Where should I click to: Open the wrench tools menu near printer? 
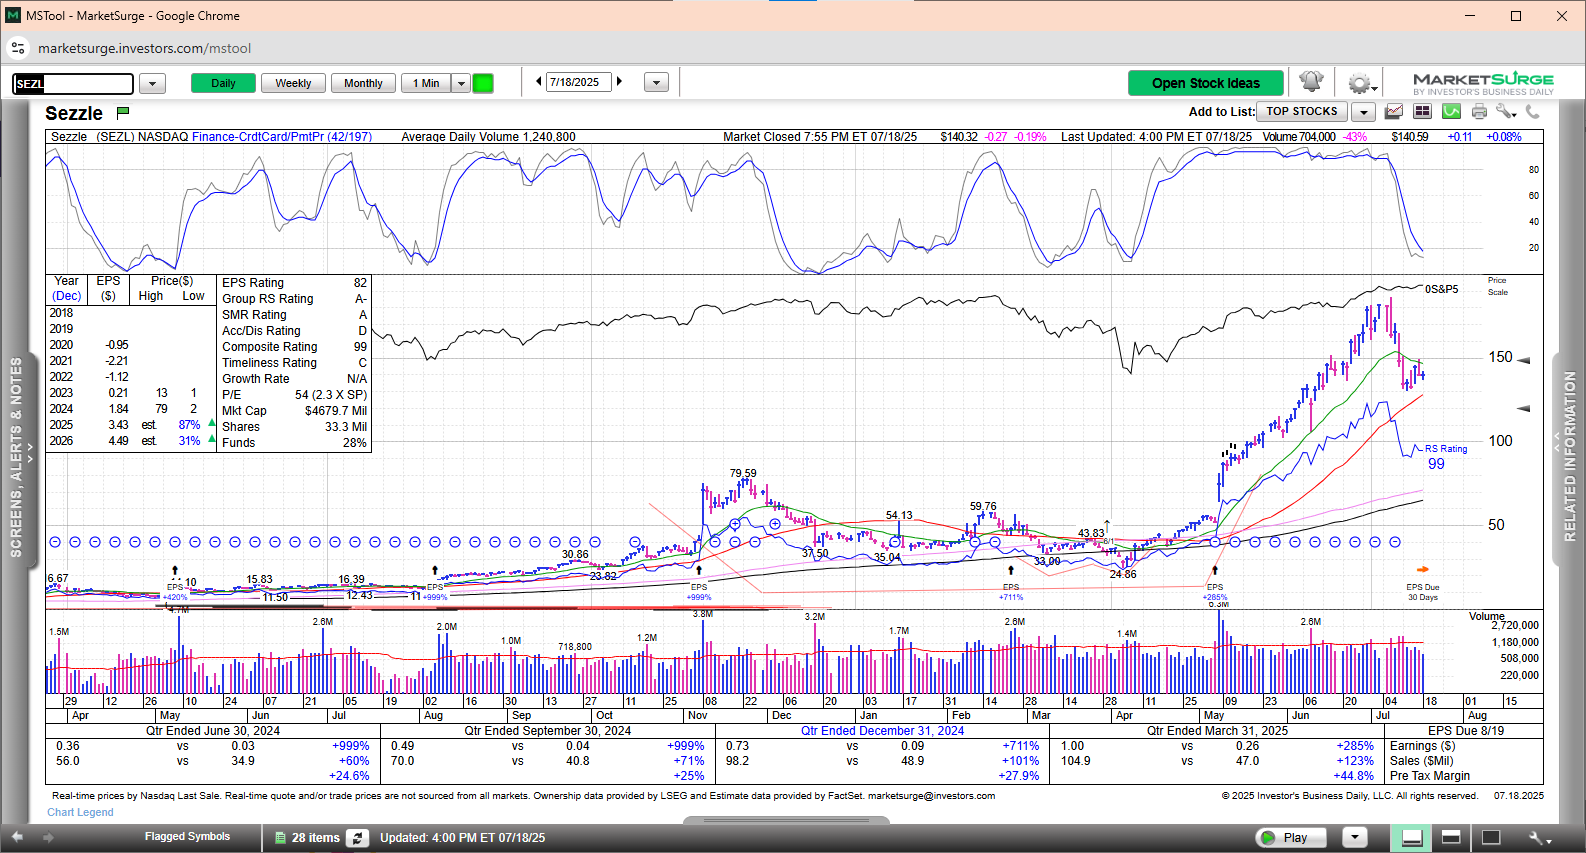pyautogui.click(x=1506, y=112)
